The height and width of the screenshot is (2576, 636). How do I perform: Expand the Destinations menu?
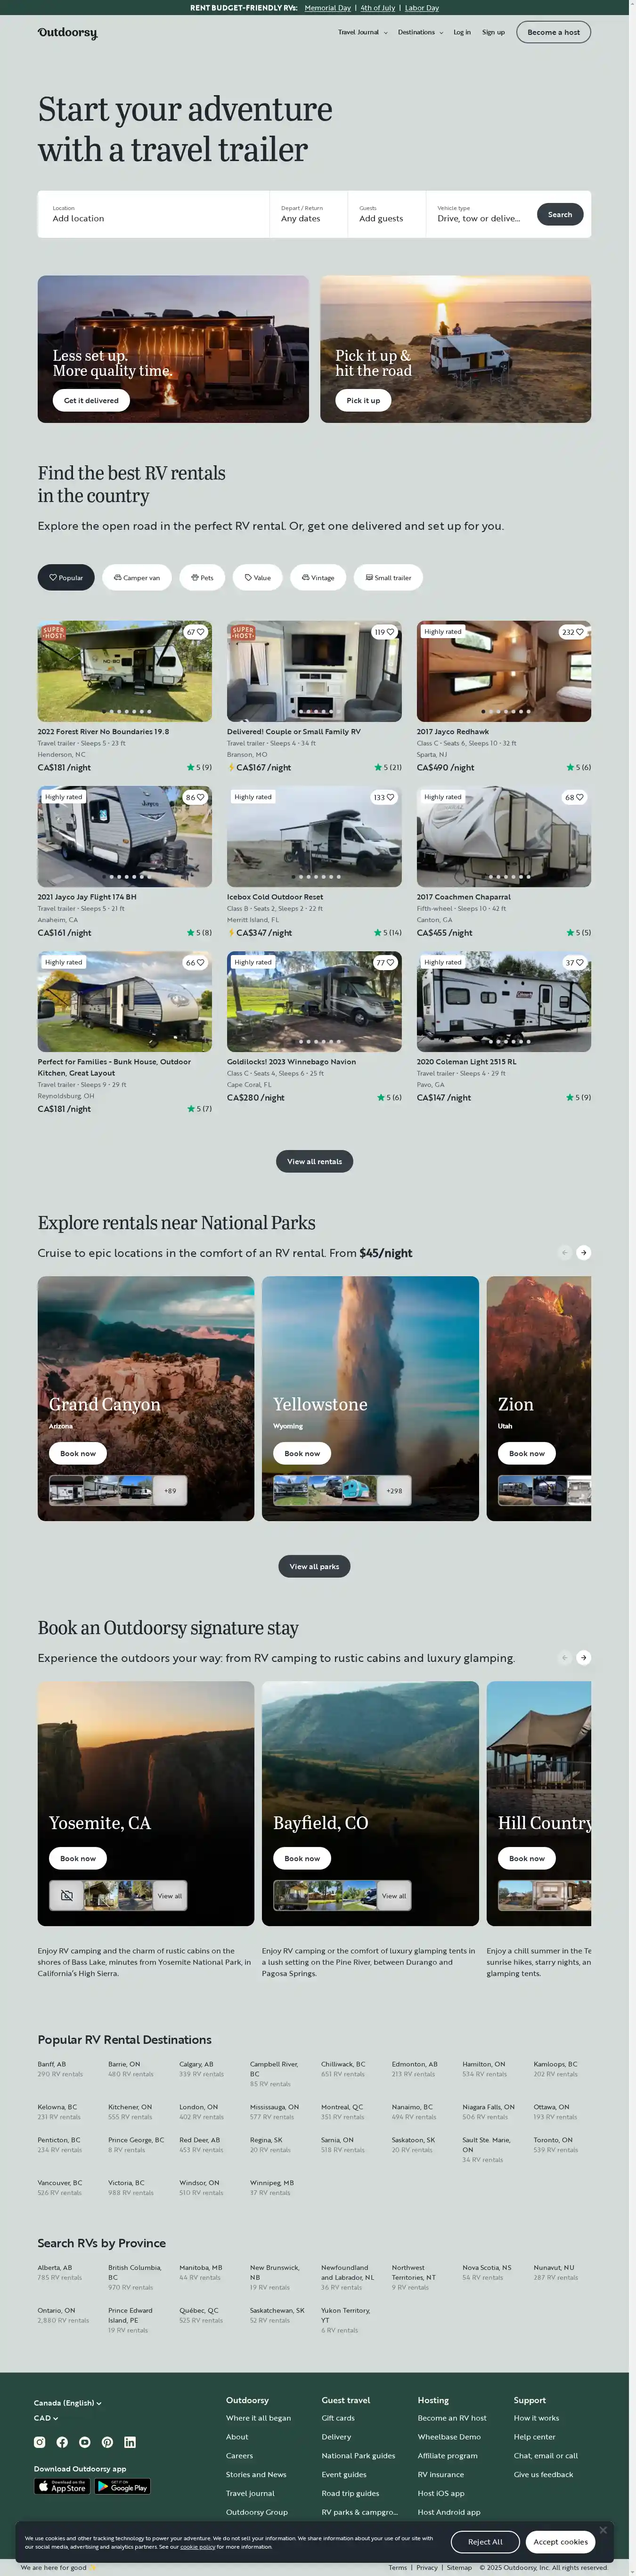click(x=420, y=32)
